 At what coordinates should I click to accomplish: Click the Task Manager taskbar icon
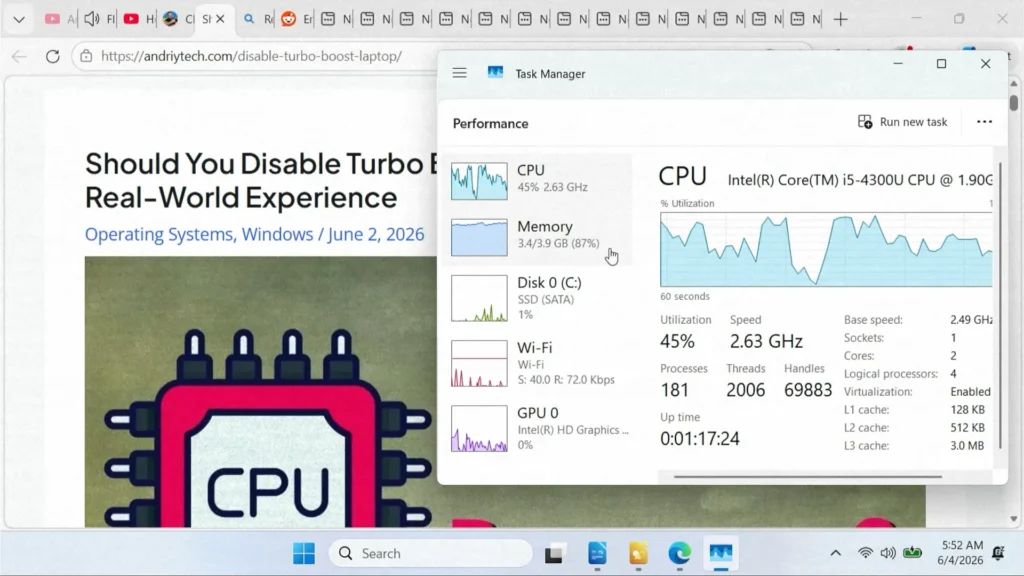[x=721, y=553]
